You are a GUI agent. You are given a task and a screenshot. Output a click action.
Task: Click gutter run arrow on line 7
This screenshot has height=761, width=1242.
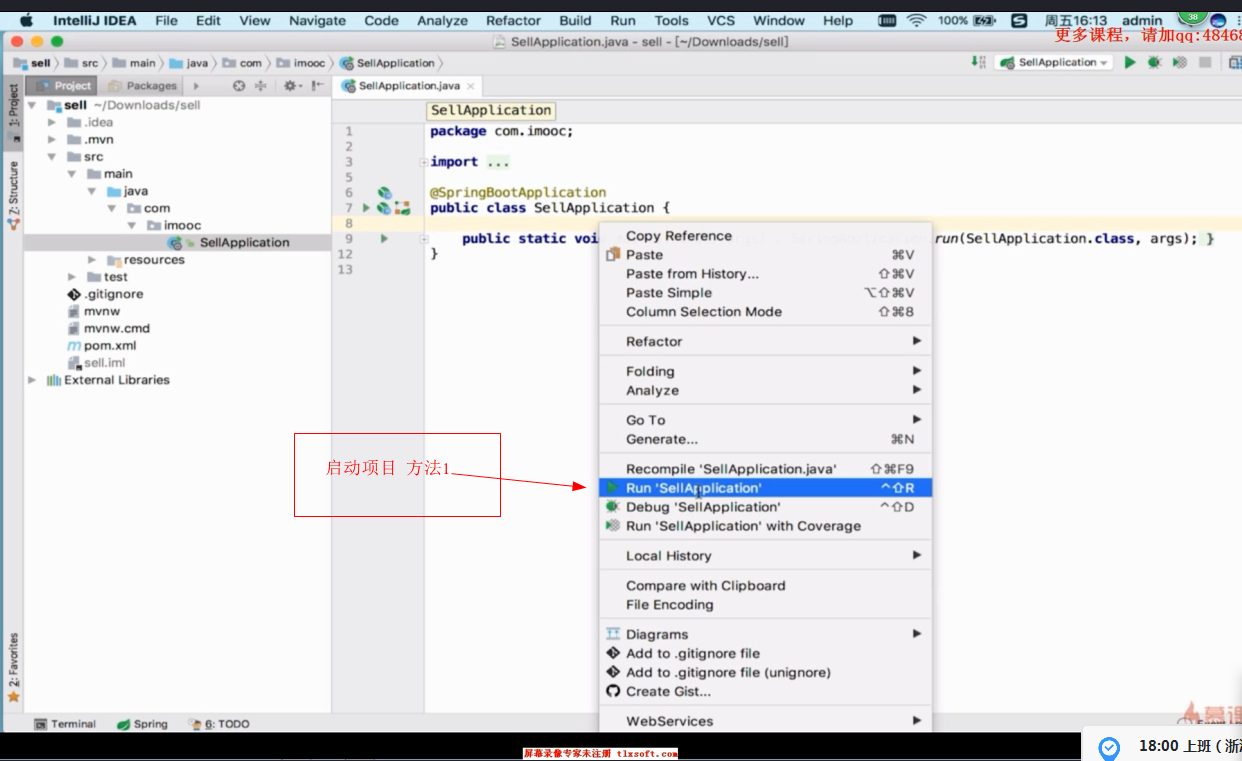point(366,208)
